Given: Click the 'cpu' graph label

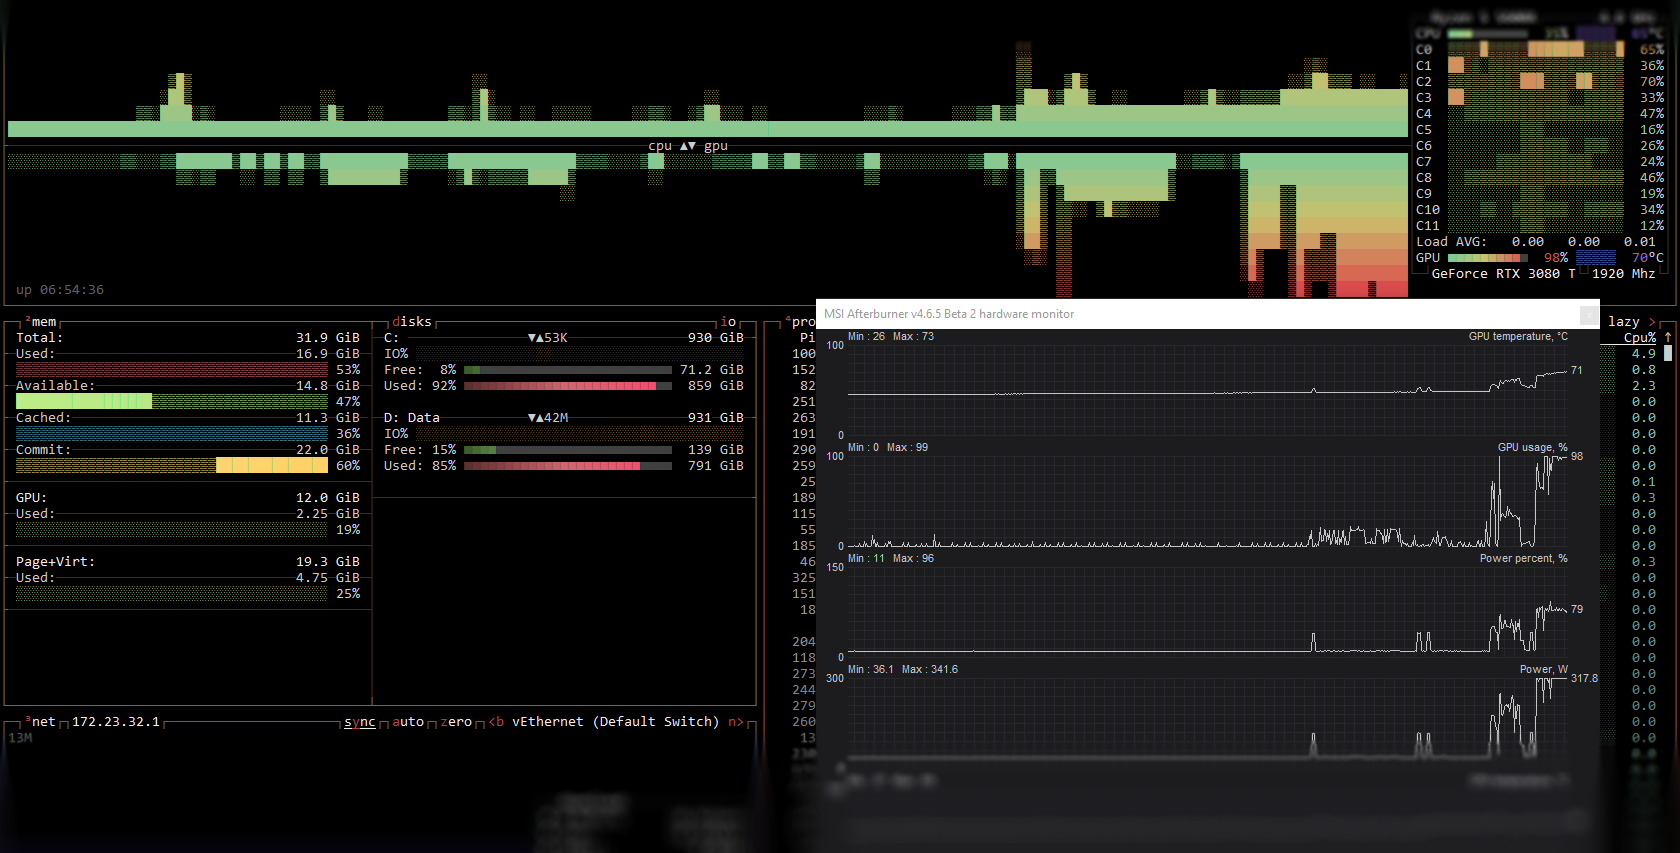Looking at the screenshot, I should pos(660,146).
